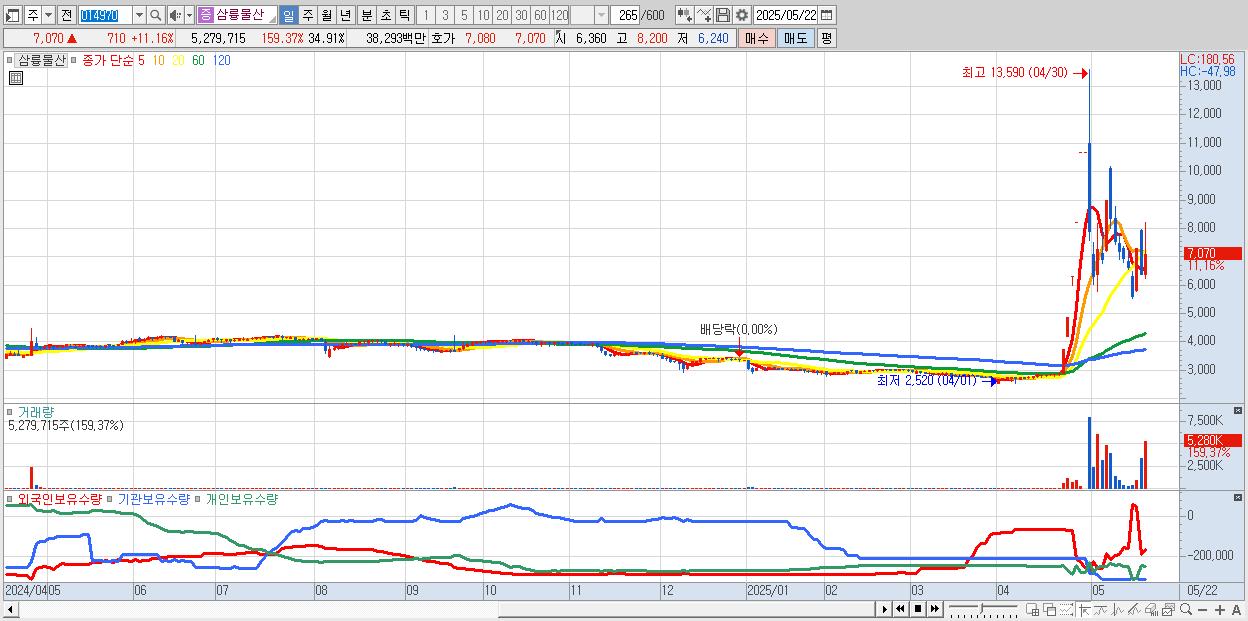Click the 외국인보유수량 legend label

59,498
